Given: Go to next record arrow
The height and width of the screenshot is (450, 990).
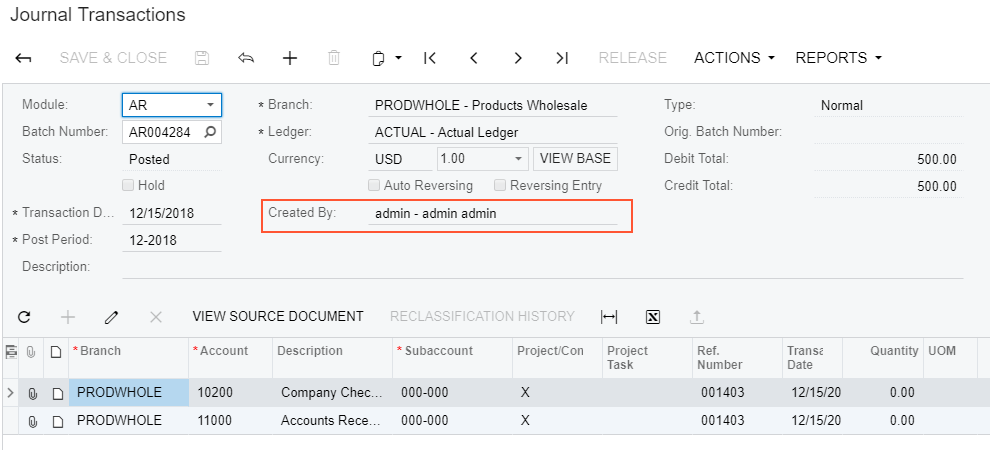Looking at the screenshot, I should coord(518,58).
